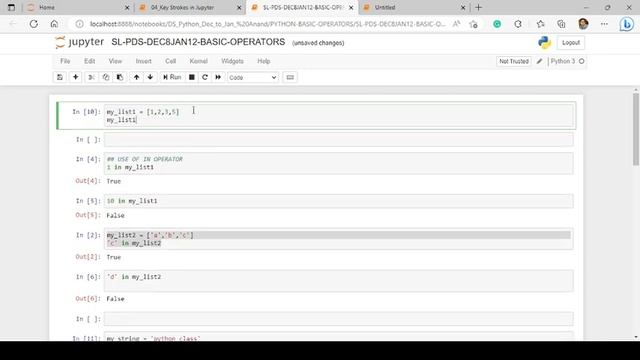Click the highlighted my_list2 assignment line
The width and height of the screenshot is (640, 360).
pyautogui.click(x=338, y=235)
